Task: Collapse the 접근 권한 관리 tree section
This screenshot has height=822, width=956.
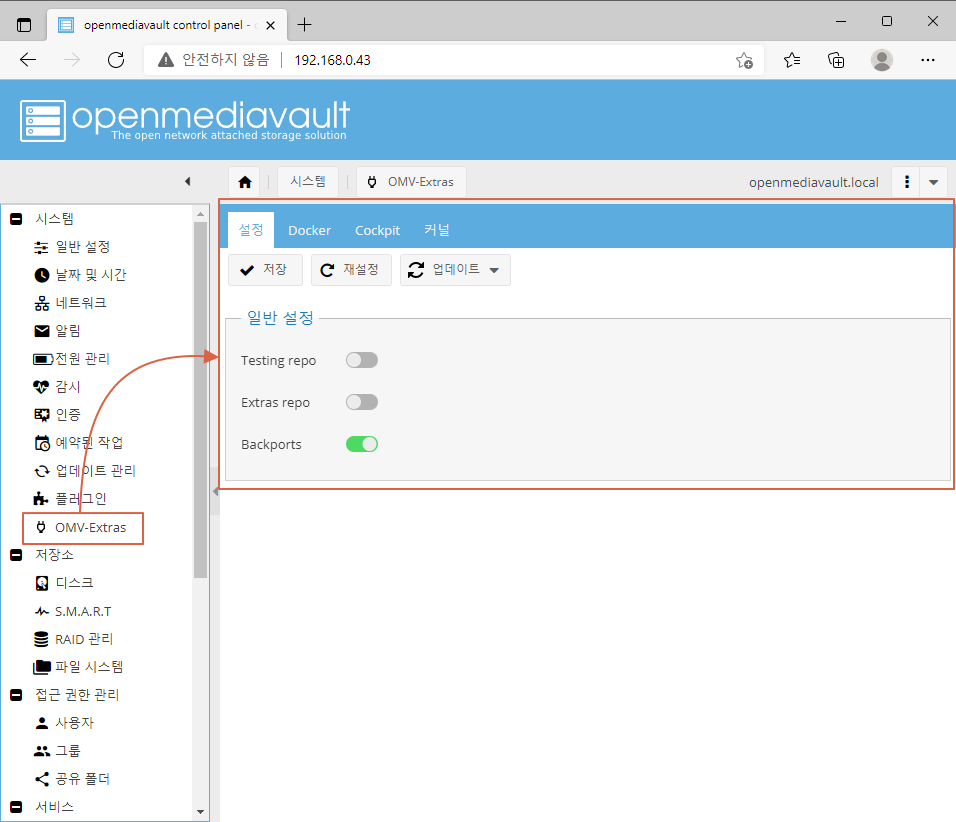Action: pyautogui.click(x=16, y=695)
